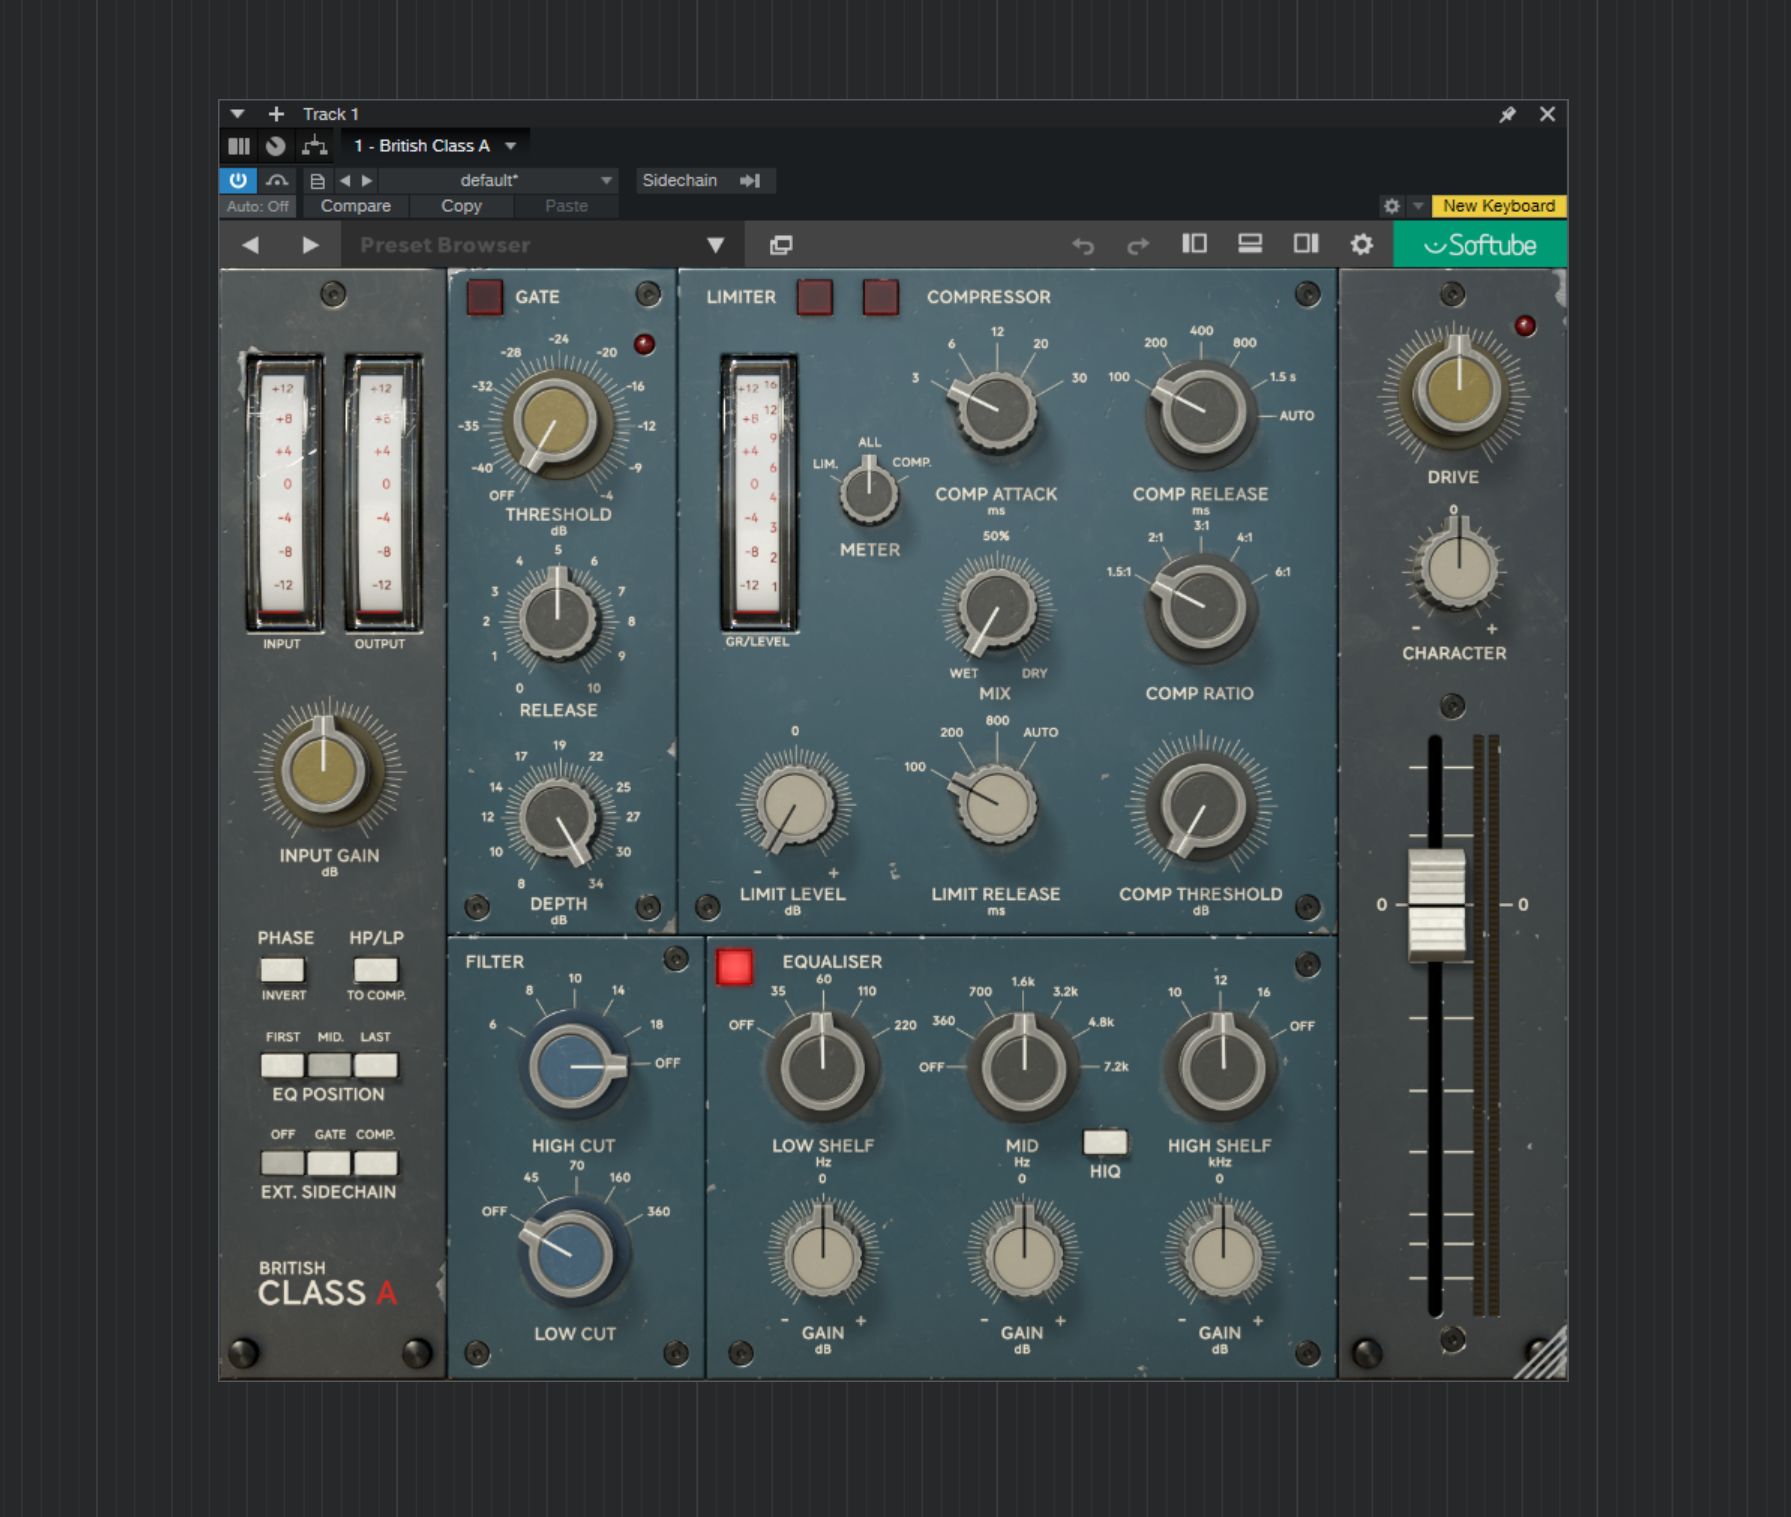Click the LOW SHELF frequency knob

pyautogui.click(x=822, y=1066)
